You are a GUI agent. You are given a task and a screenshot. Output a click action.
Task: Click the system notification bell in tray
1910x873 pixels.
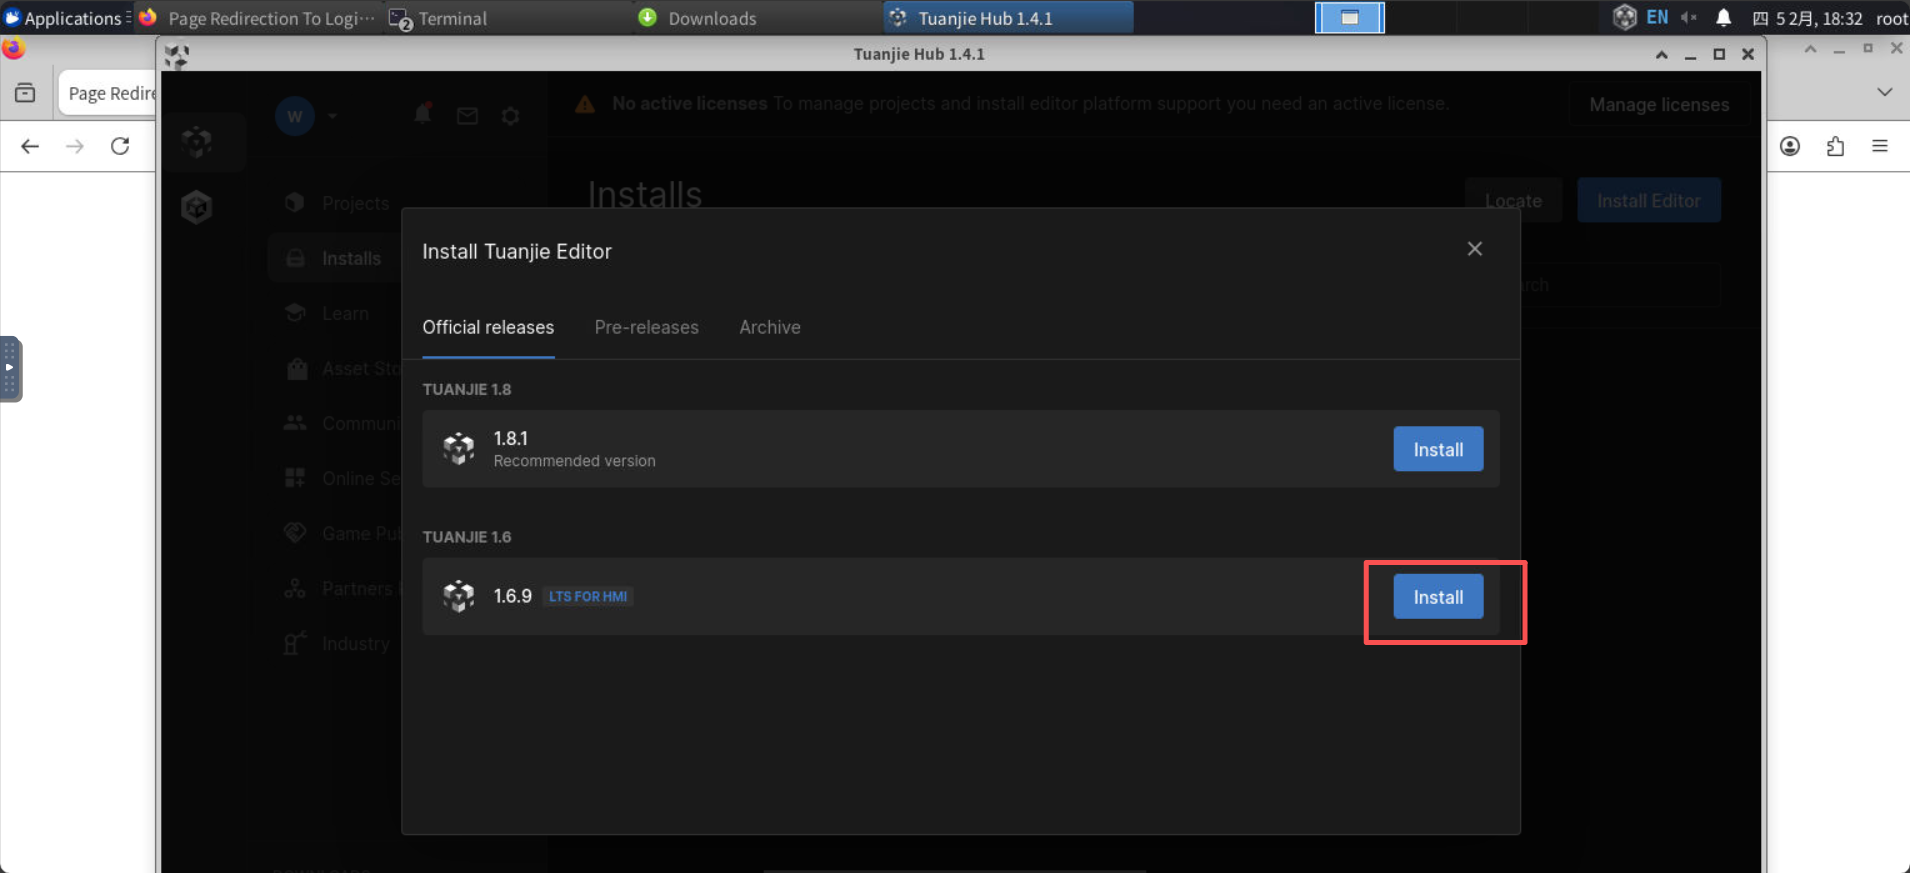pyautogui.click(x=1724, y=18)
